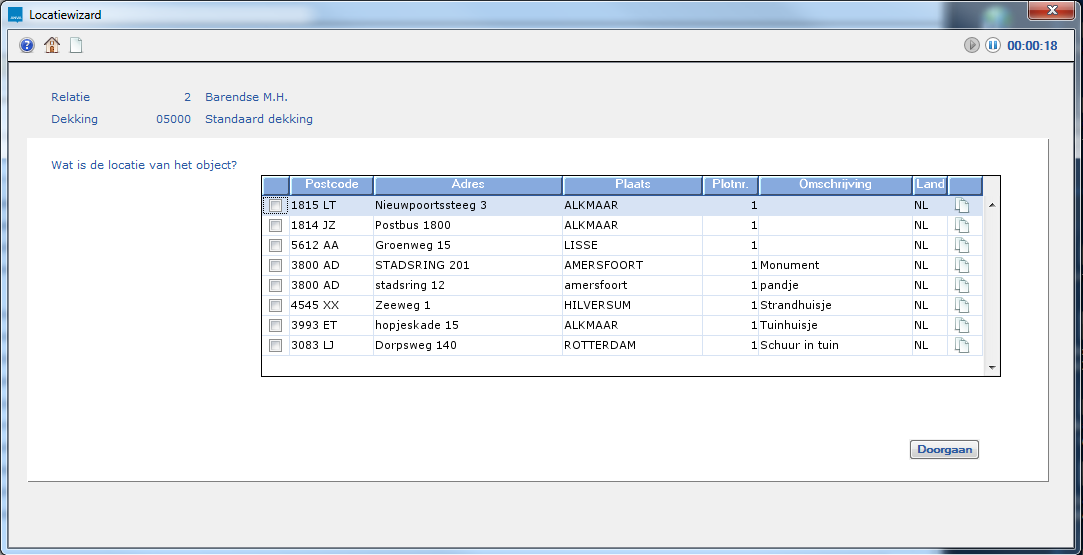Click the blank document icon in toolbar
Viewport: 1083px width, 555px height.
click(x=76, y=45)
